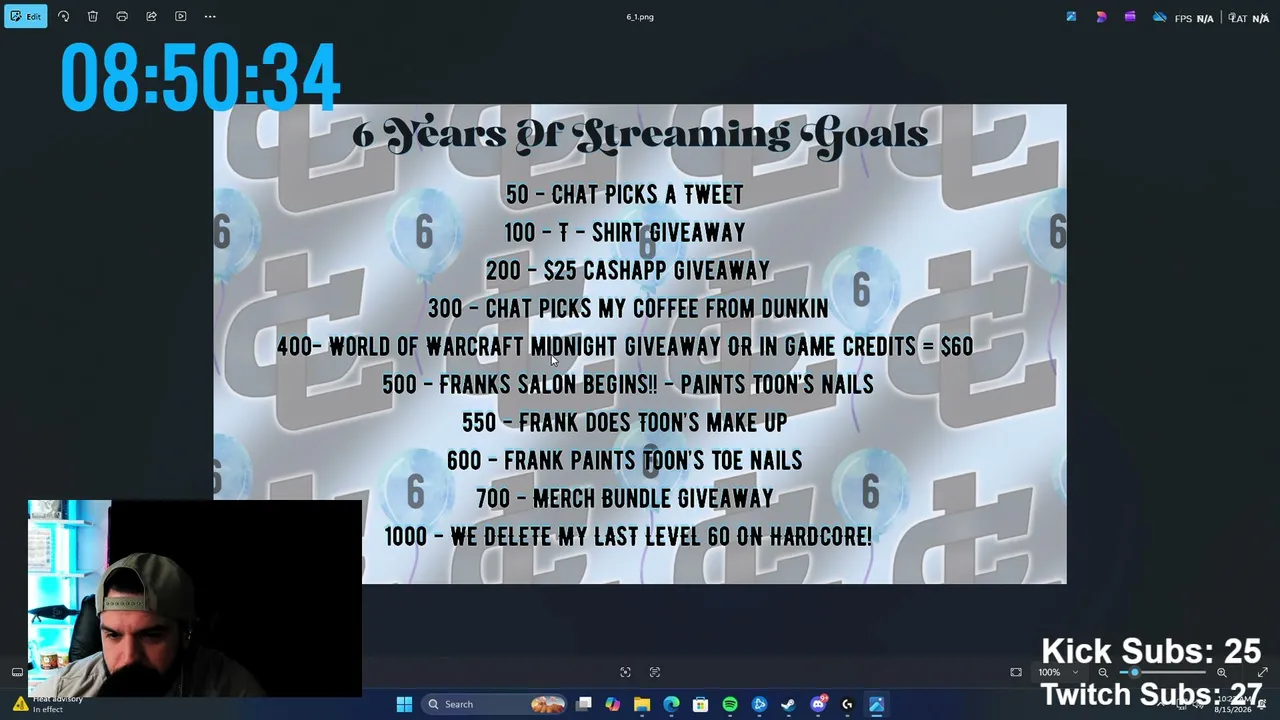Click the "FPS N/A" overlay readout
Image resolution: width=1280 pixels, height=720 pixels.
click(1194, 18)
